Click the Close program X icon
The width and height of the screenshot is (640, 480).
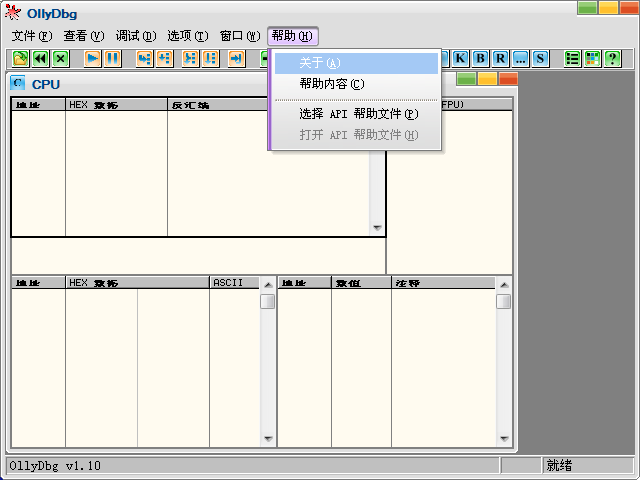click(x=60, y=59)
